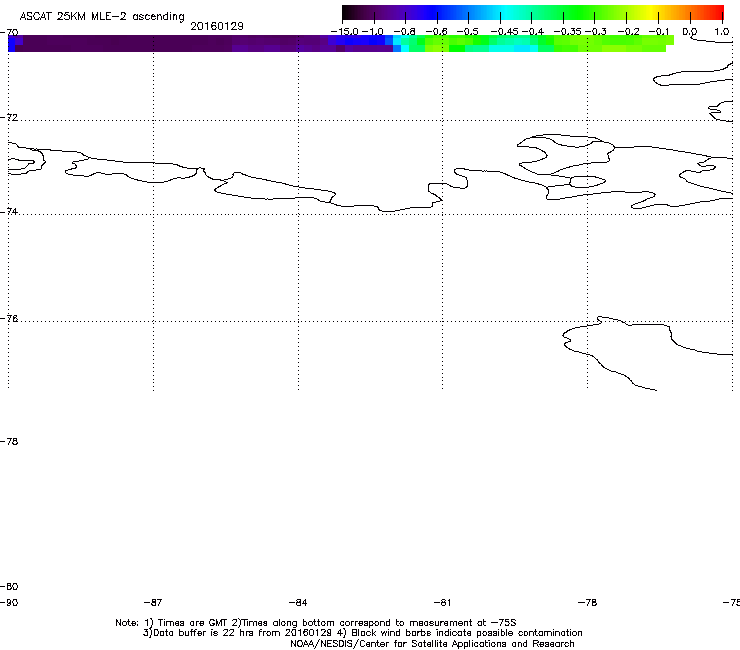Select the date label '20160129' under the title
The width and height of the screenshot is (740, 650).
point(217,26)
